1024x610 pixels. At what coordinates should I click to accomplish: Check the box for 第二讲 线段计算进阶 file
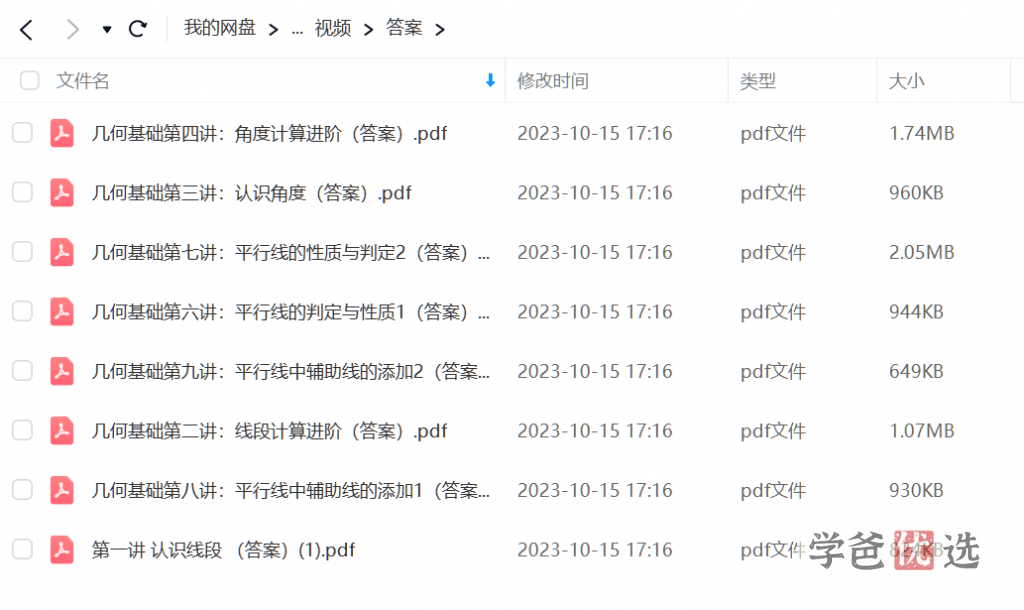point(22,430)
